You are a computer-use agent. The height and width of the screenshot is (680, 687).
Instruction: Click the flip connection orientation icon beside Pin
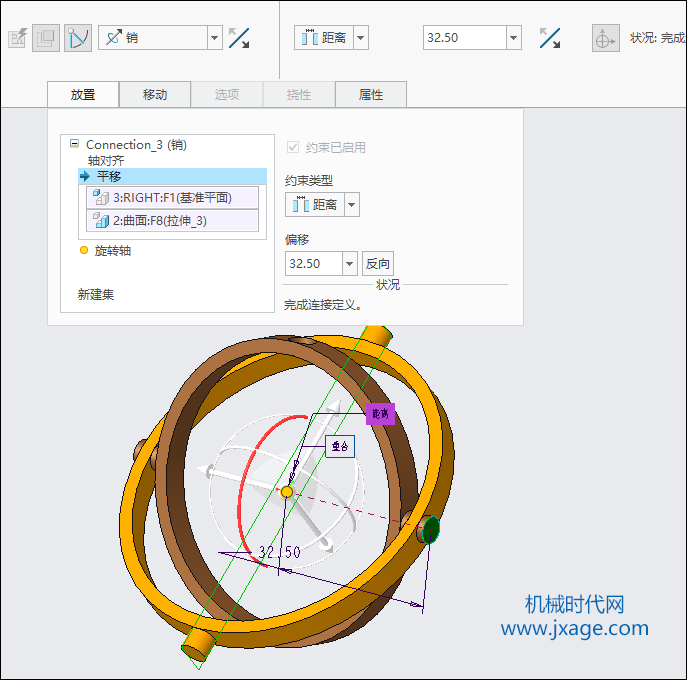point(239,38)
